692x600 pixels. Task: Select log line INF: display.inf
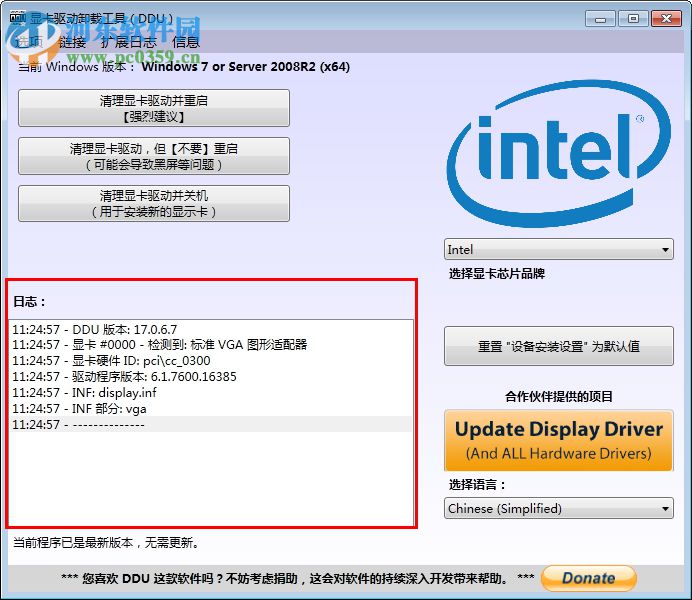211,392
